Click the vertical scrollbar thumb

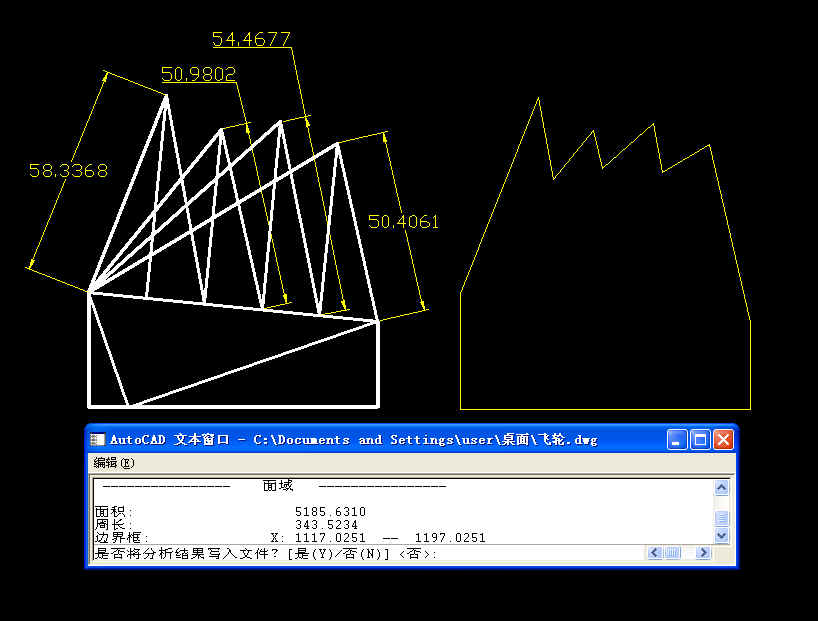(x=721, y=518)
